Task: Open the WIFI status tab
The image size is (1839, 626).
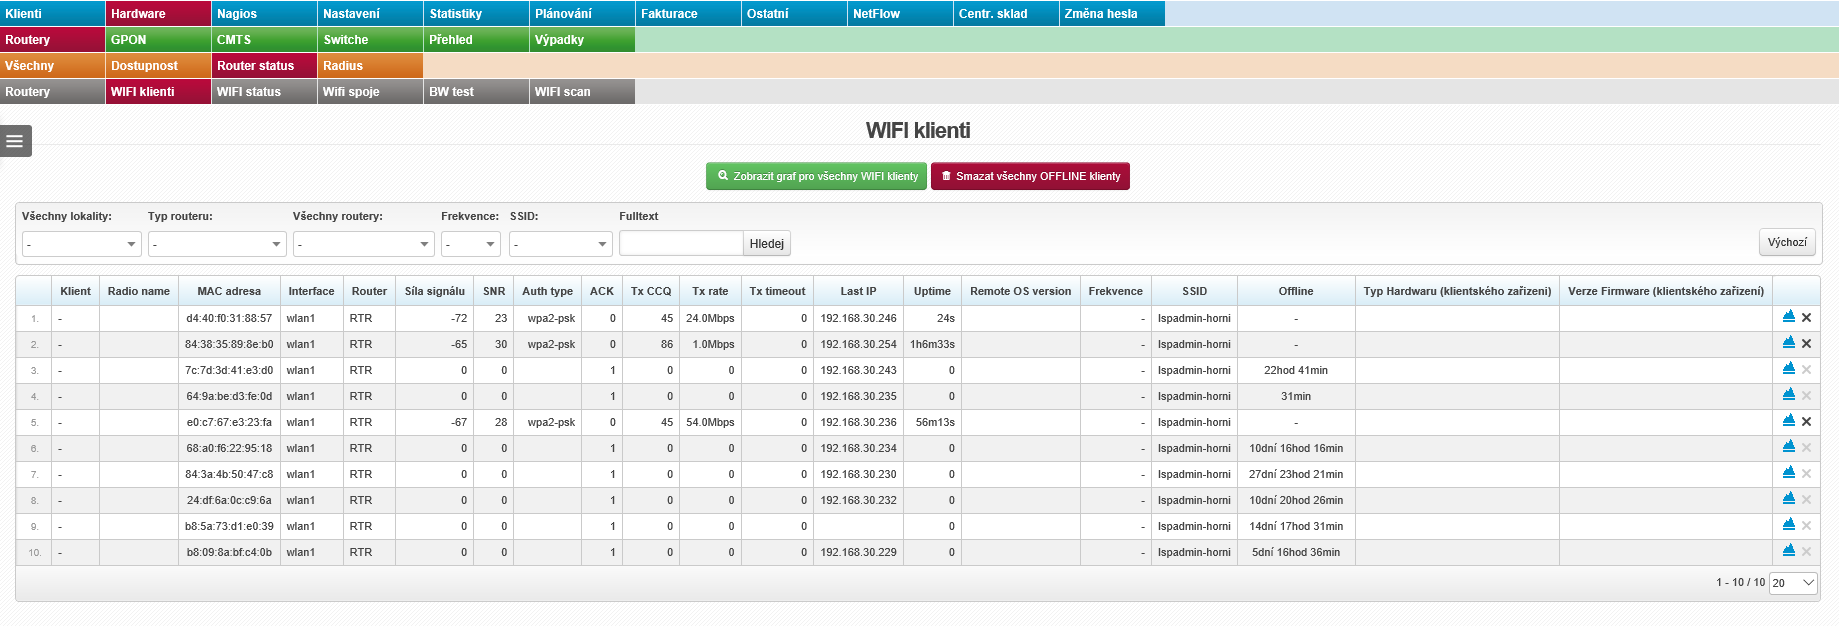Action: (x=264, y=92)
